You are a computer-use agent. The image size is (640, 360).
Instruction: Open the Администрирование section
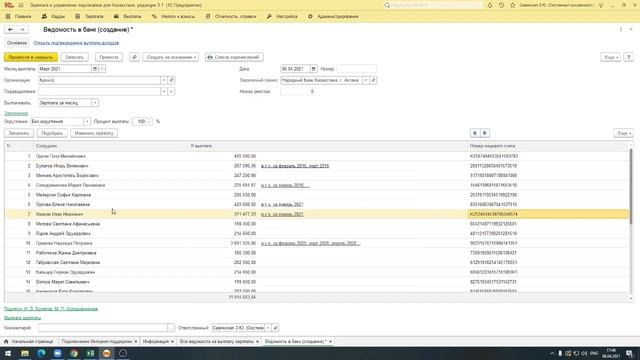click(x=333, y=16)
